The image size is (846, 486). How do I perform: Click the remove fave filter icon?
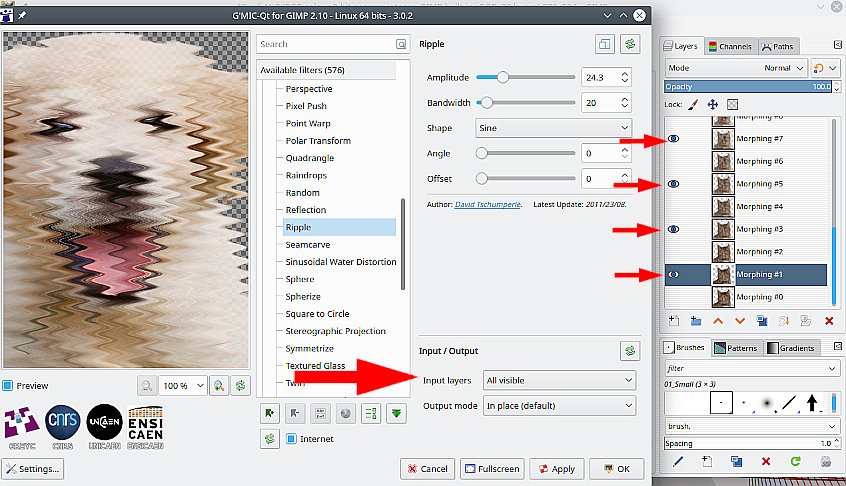pos(295,414)
